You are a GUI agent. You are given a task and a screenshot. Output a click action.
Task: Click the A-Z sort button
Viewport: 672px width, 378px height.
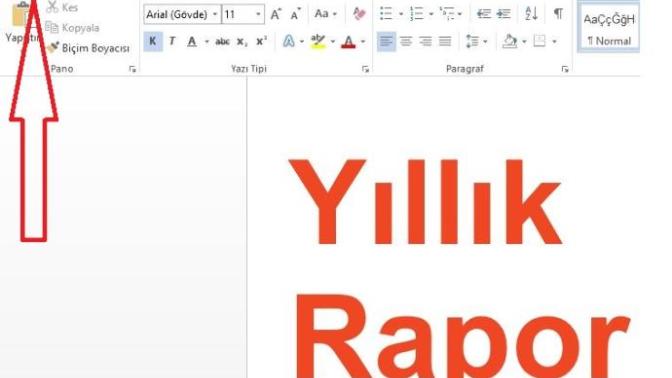click(x=531, y=14)
